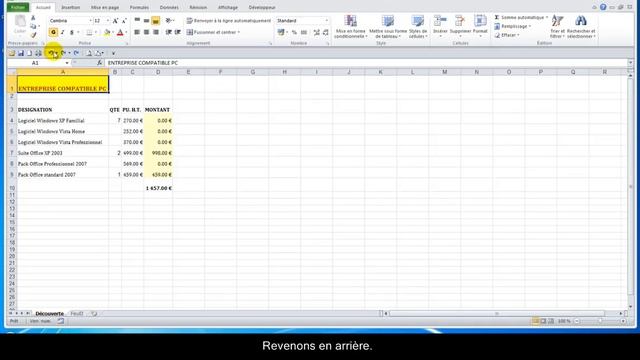Apply the red font color A

(x=120, y=32)
